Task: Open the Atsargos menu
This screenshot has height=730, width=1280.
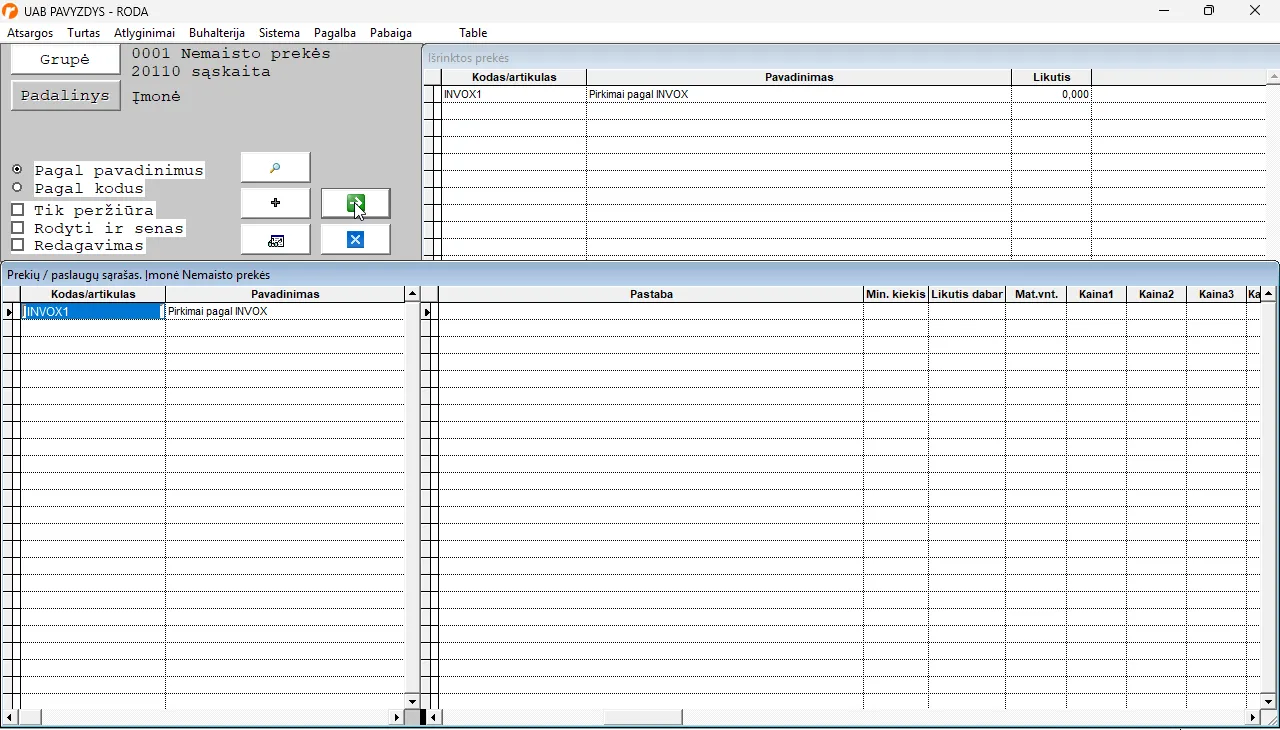Action: (x=30, y=33)
